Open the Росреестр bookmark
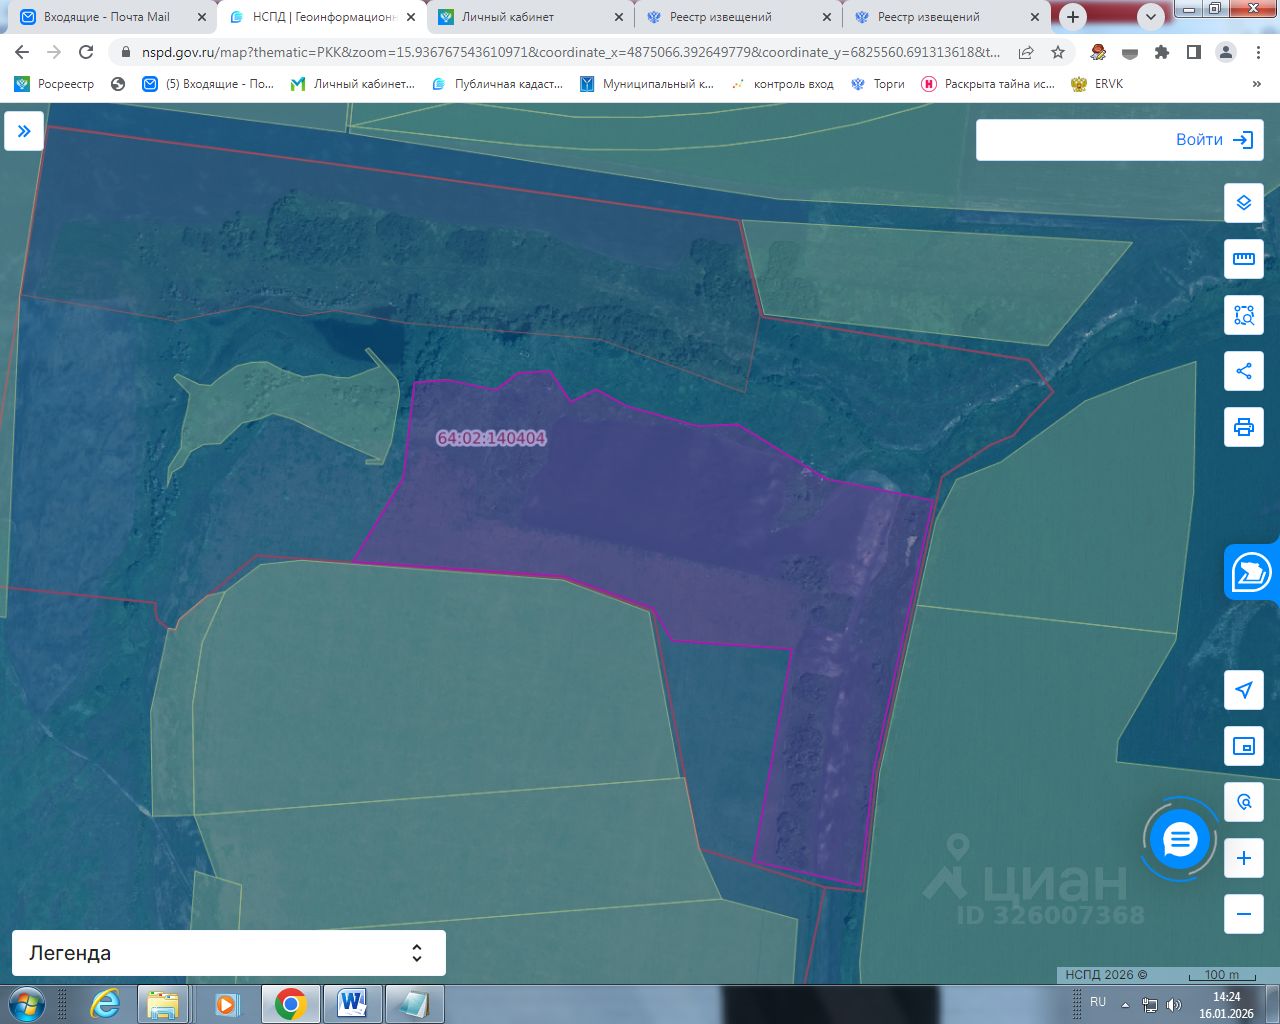The image size is (1280, 1024). pos(55,84)
